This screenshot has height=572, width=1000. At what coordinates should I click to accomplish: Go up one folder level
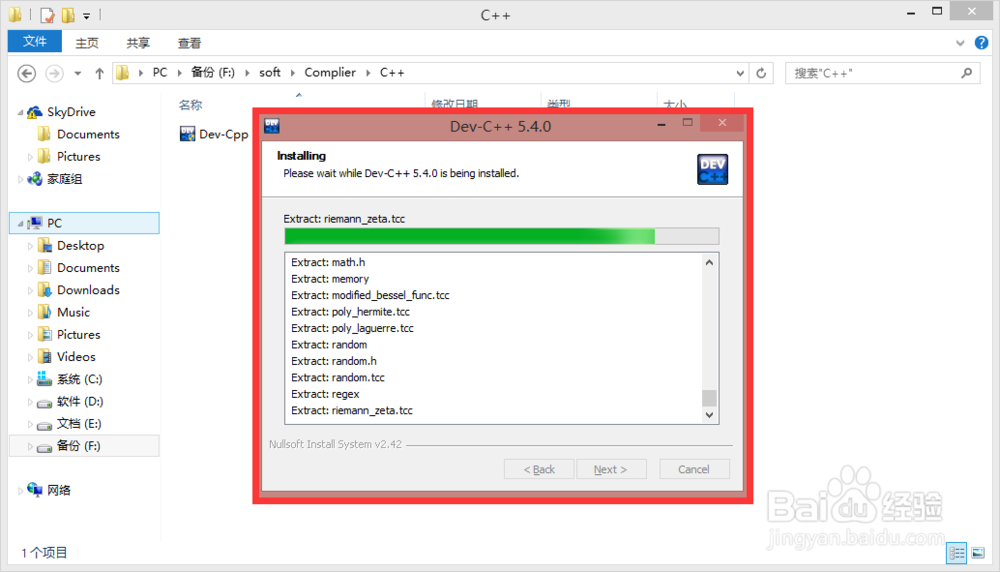99,73
